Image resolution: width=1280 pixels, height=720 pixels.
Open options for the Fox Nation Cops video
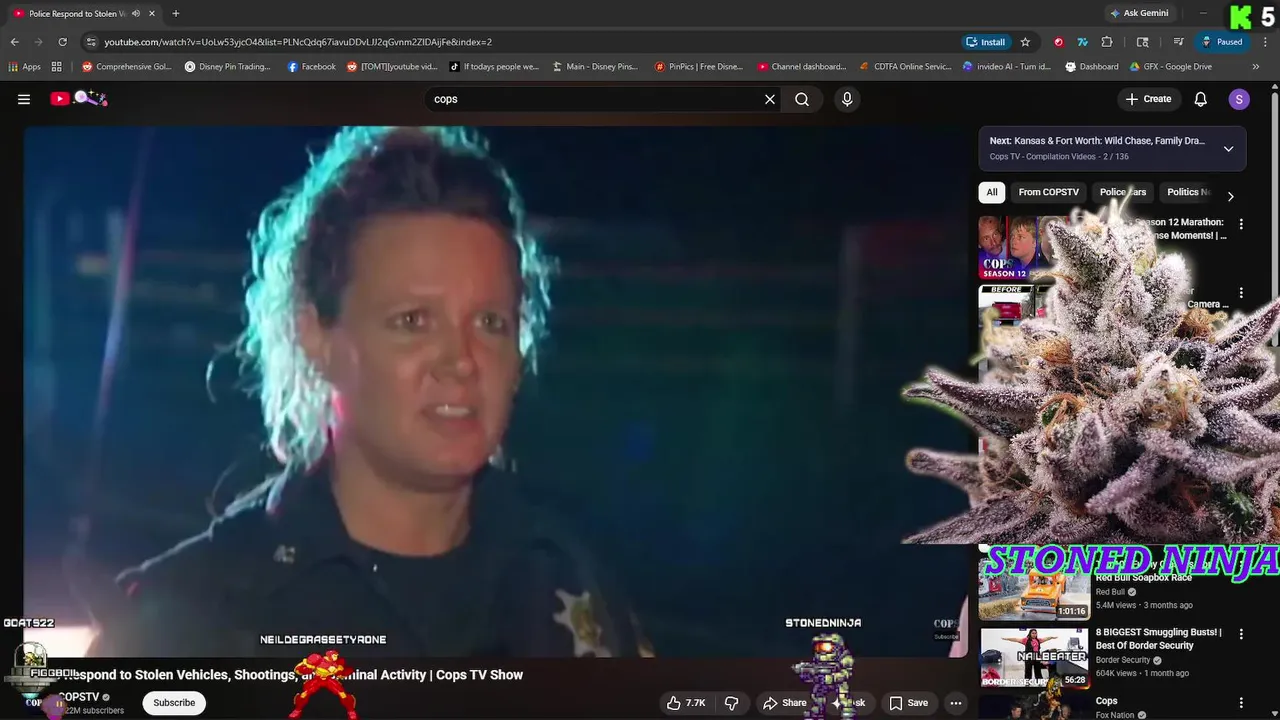1241,703
